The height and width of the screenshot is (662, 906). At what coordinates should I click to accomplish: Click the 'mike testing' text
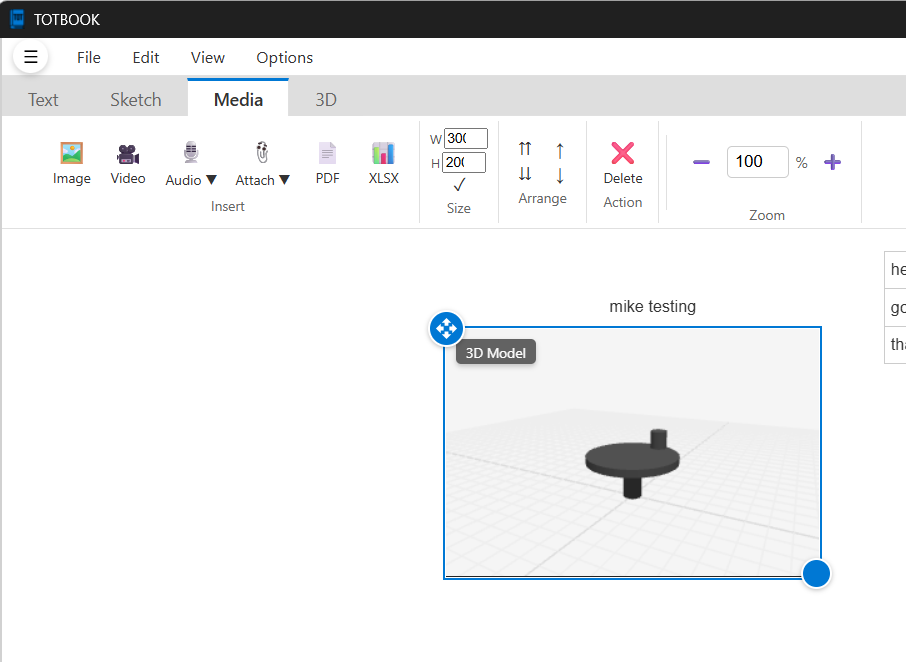[x=652, y=306]
